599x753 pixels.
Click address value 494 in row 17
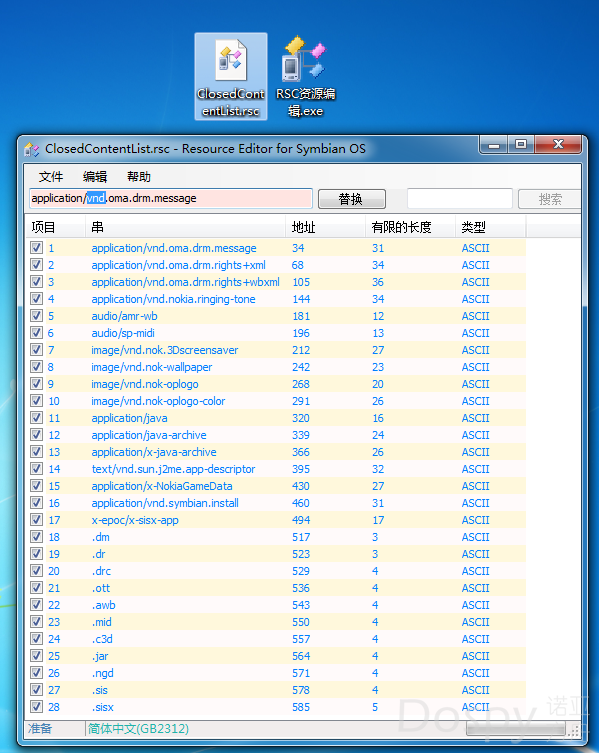coord(301,520)
